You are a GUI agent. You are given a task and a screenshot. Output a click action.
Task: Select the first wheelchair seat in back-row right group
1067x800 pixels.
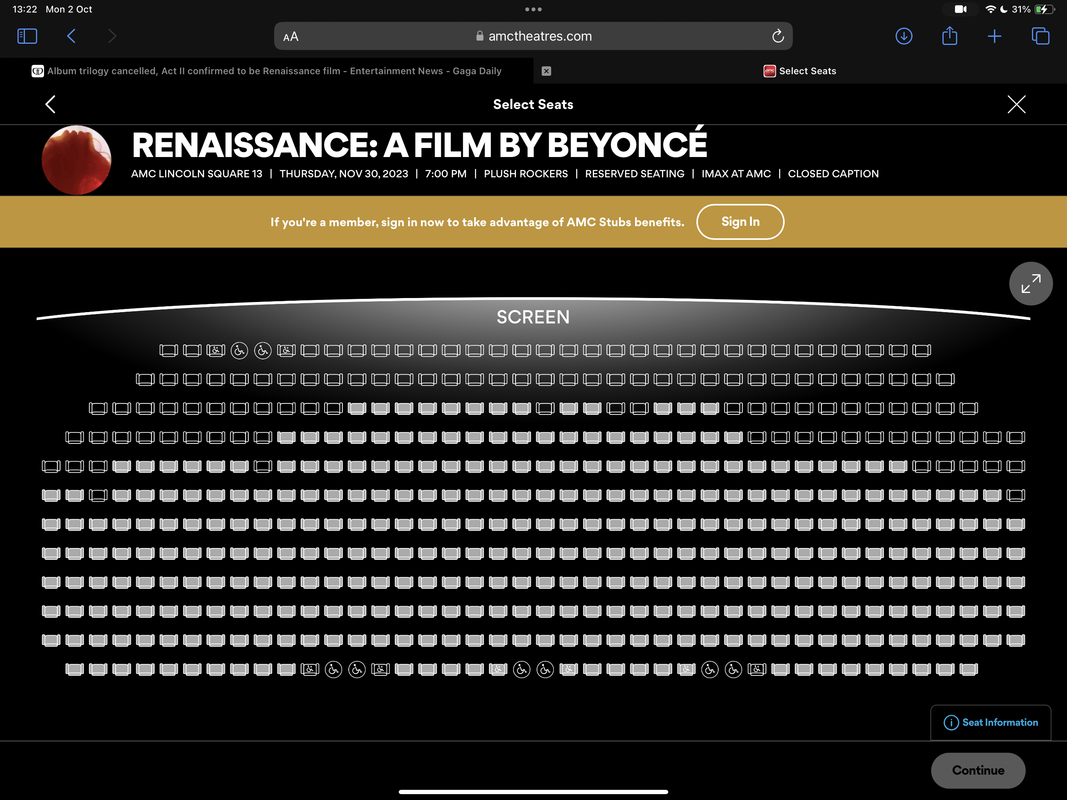click(710, 669)
